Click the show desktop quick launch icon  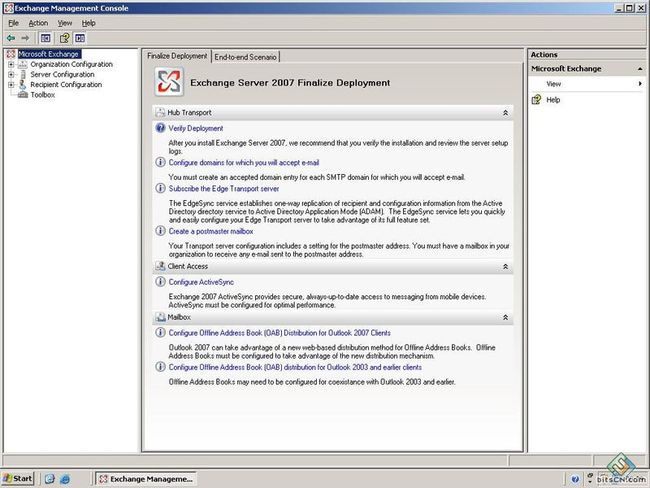click(49, 479)
